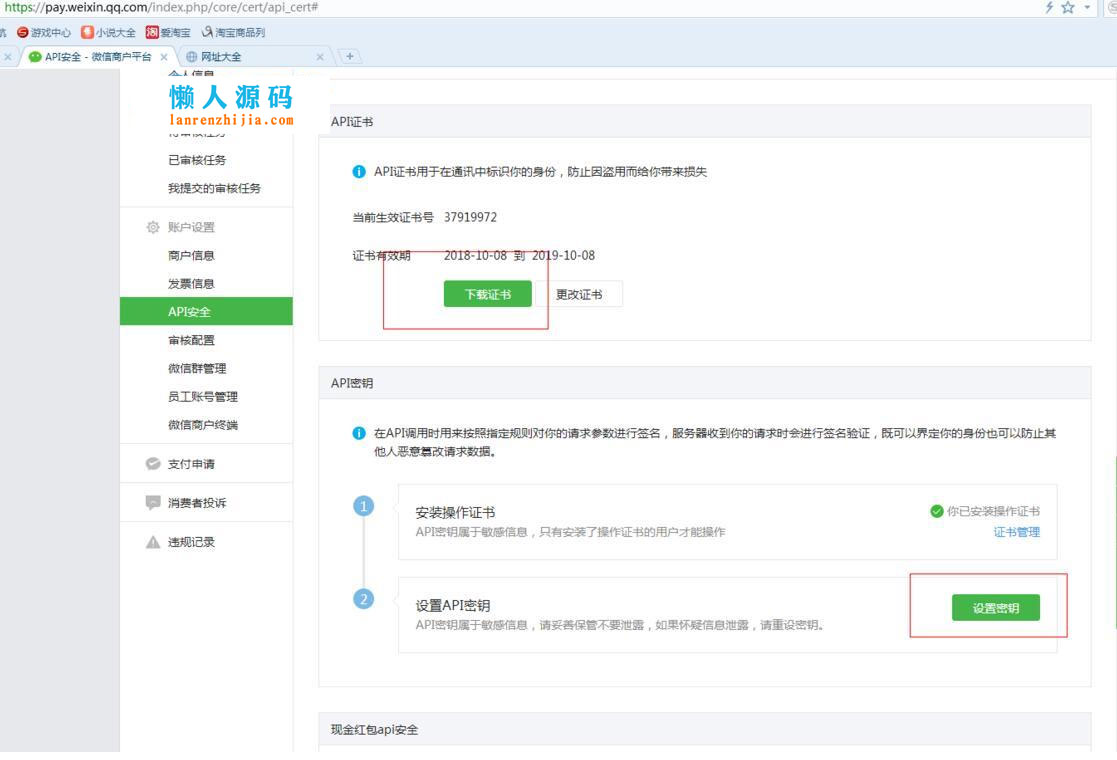This screenshot has width=1117, height=760.
Task: Click the 更改证书 button
Action: tap(579, 294)
